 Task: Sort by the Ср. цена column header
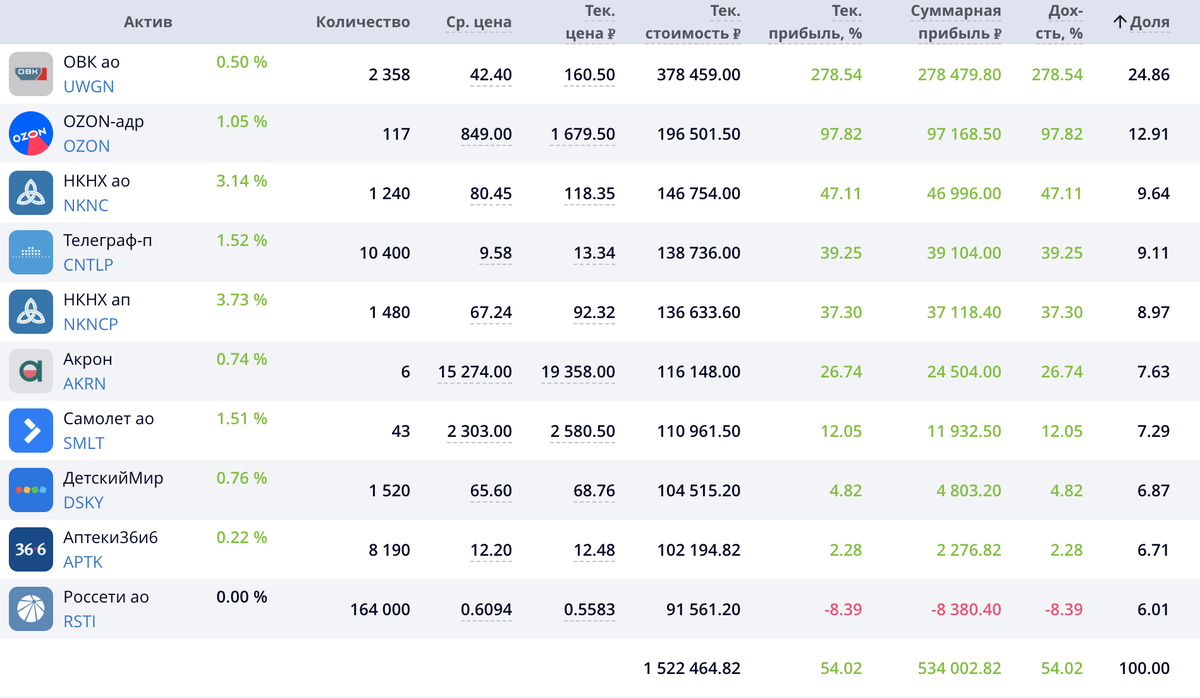tap(479, 22)
